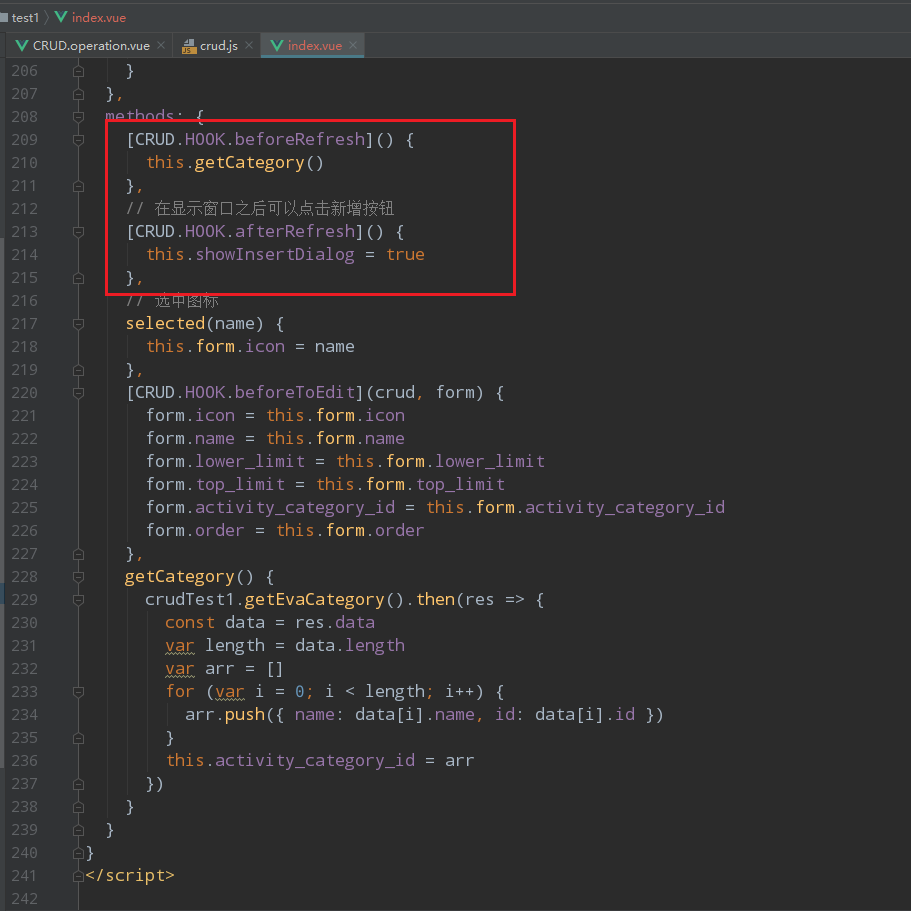Click the getEvaCategory call on line 229
This screenshot has width=911, height=911.
tap(314, 600)
